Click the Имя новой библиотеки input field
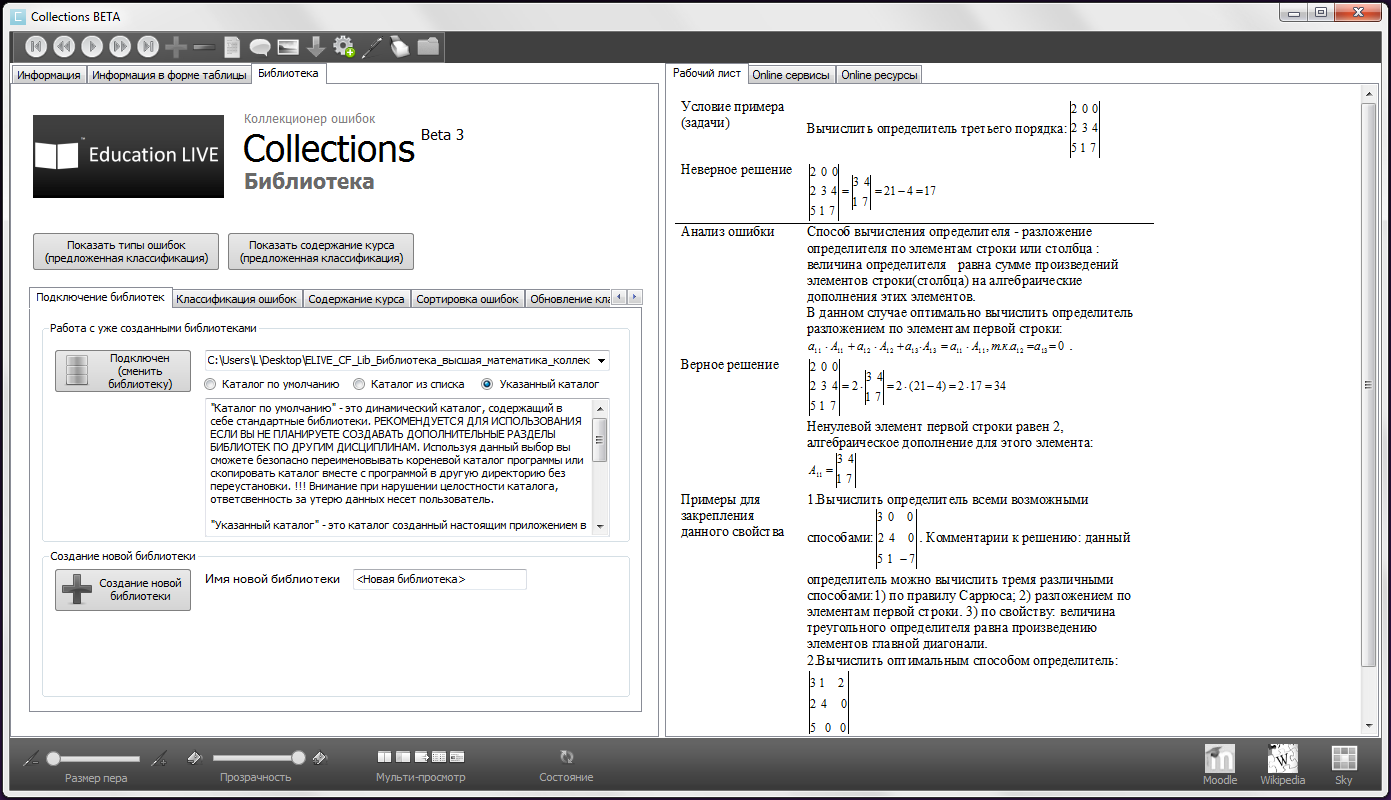The image size is (1391, 800). point(439,579)
